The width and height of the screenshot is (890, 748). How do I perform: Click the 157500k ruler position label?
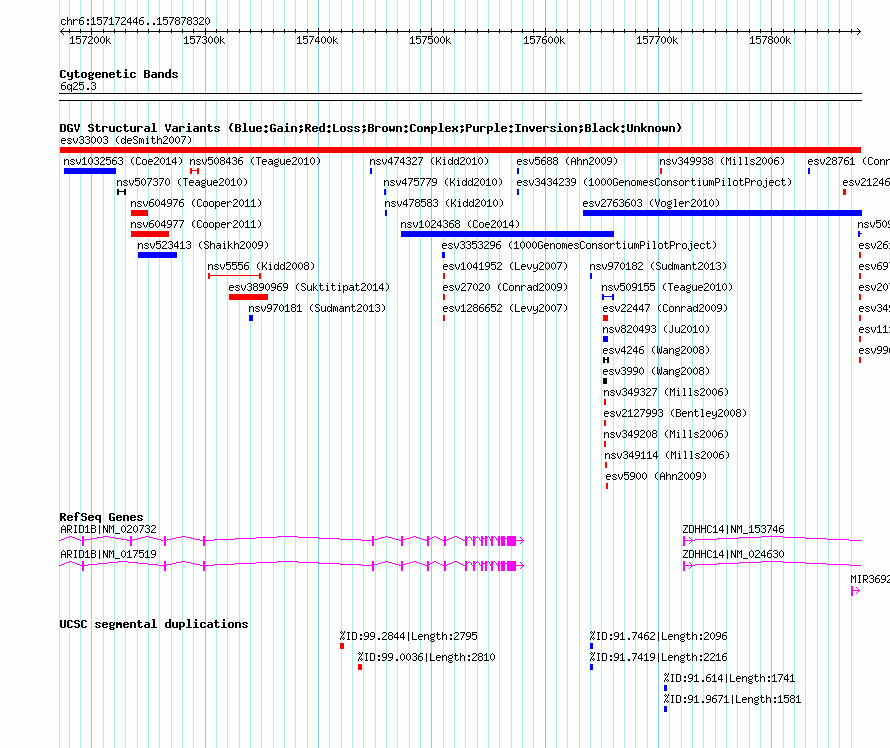[x=430, y=40]
